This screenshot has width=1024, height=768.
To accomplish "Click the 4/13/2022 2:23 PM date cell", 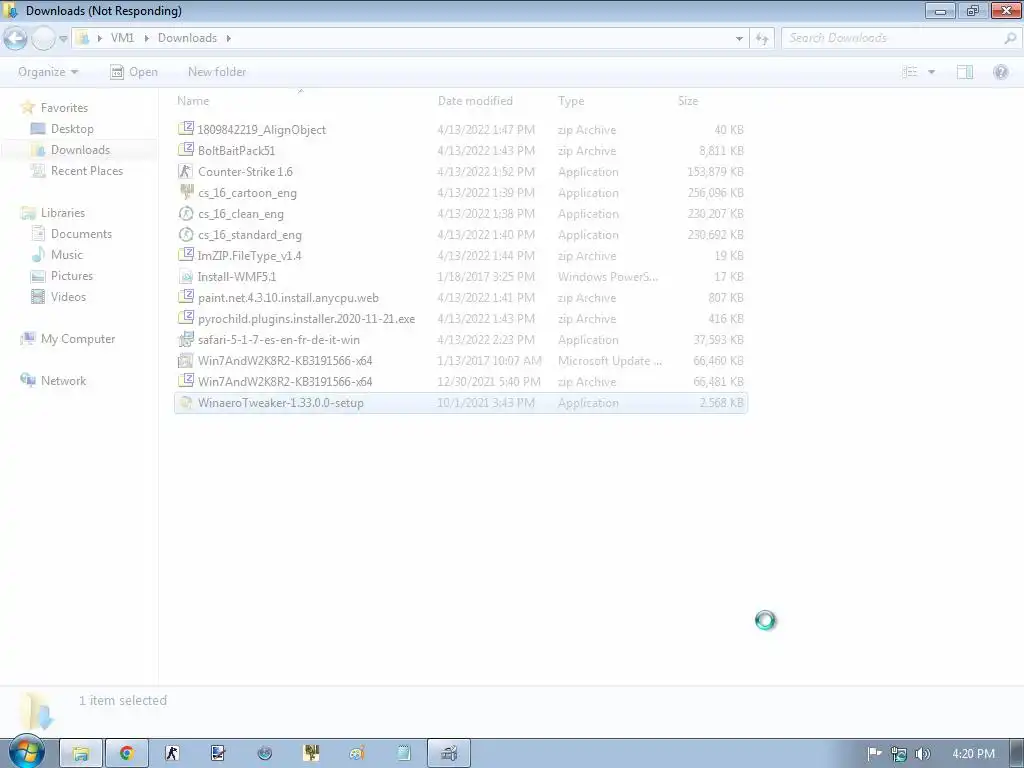I will (486, 340).
